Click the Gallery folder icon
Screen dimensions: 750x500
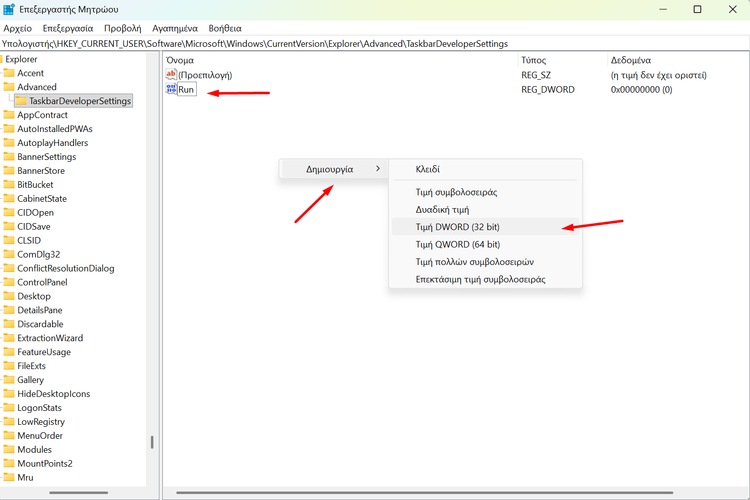[9, 380]
